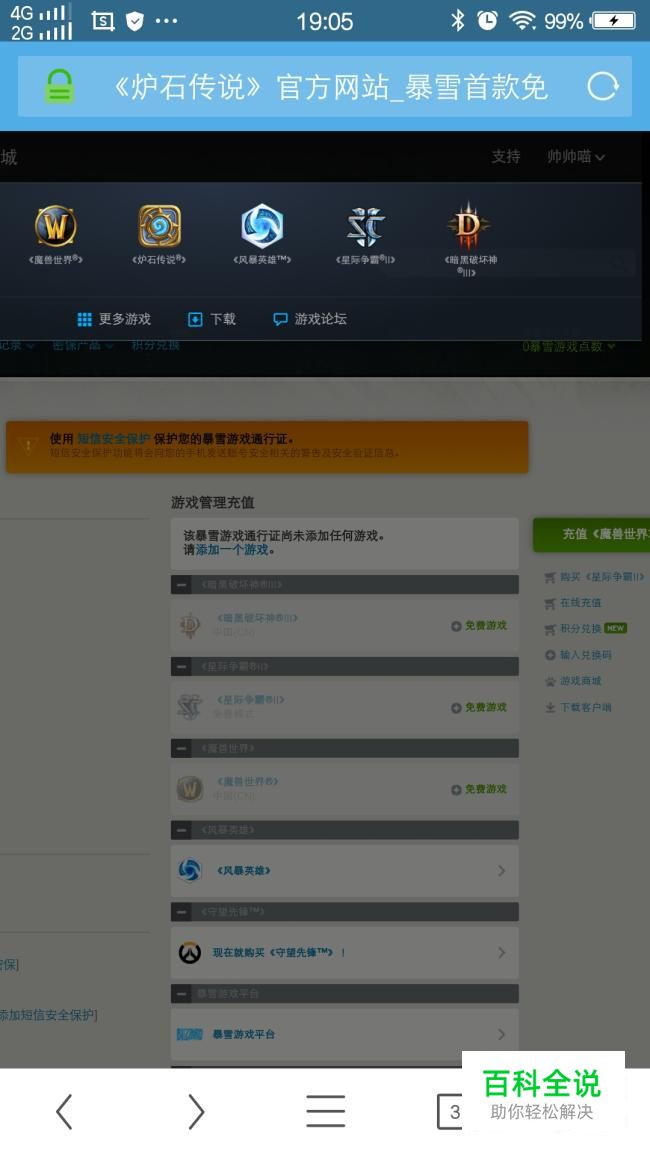Go back with browser back arrow
This screenshot has width=650, height=1155.
(65, 1111)
